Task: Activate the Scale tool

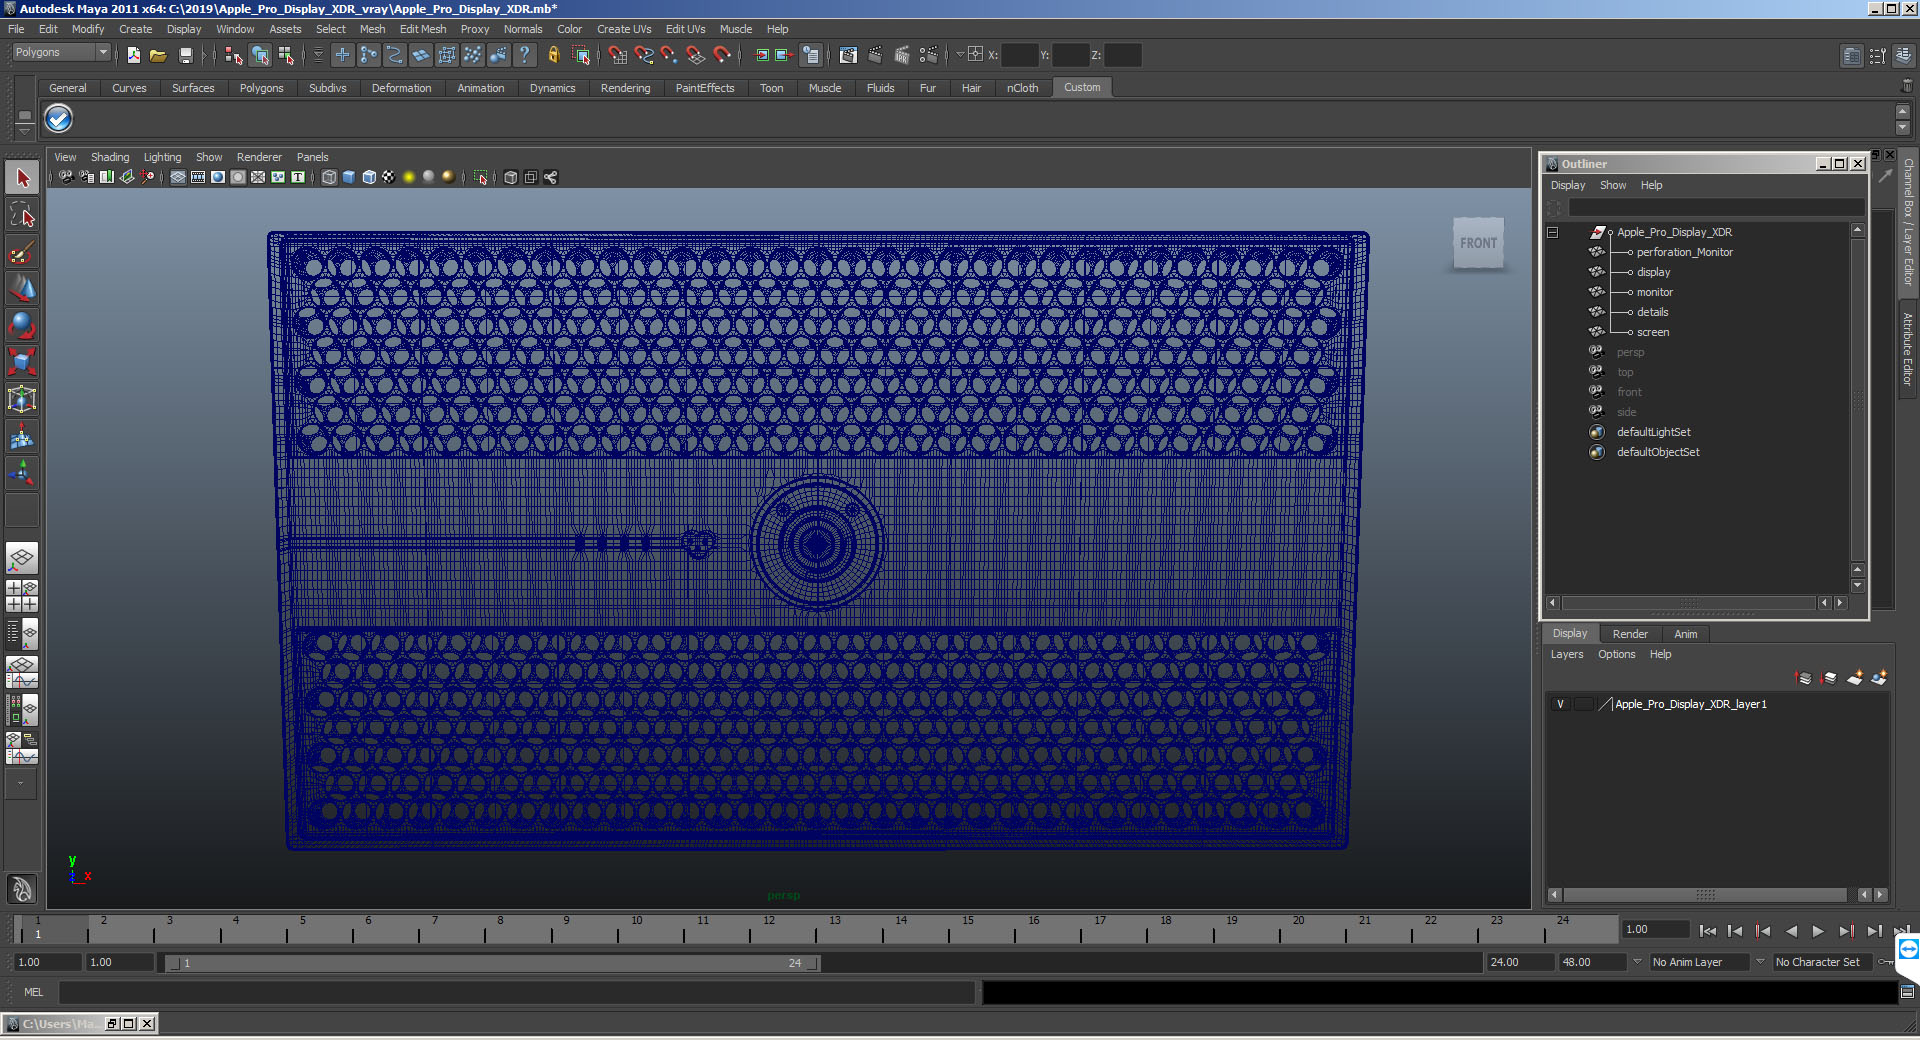Action: [x=22, y=362]
